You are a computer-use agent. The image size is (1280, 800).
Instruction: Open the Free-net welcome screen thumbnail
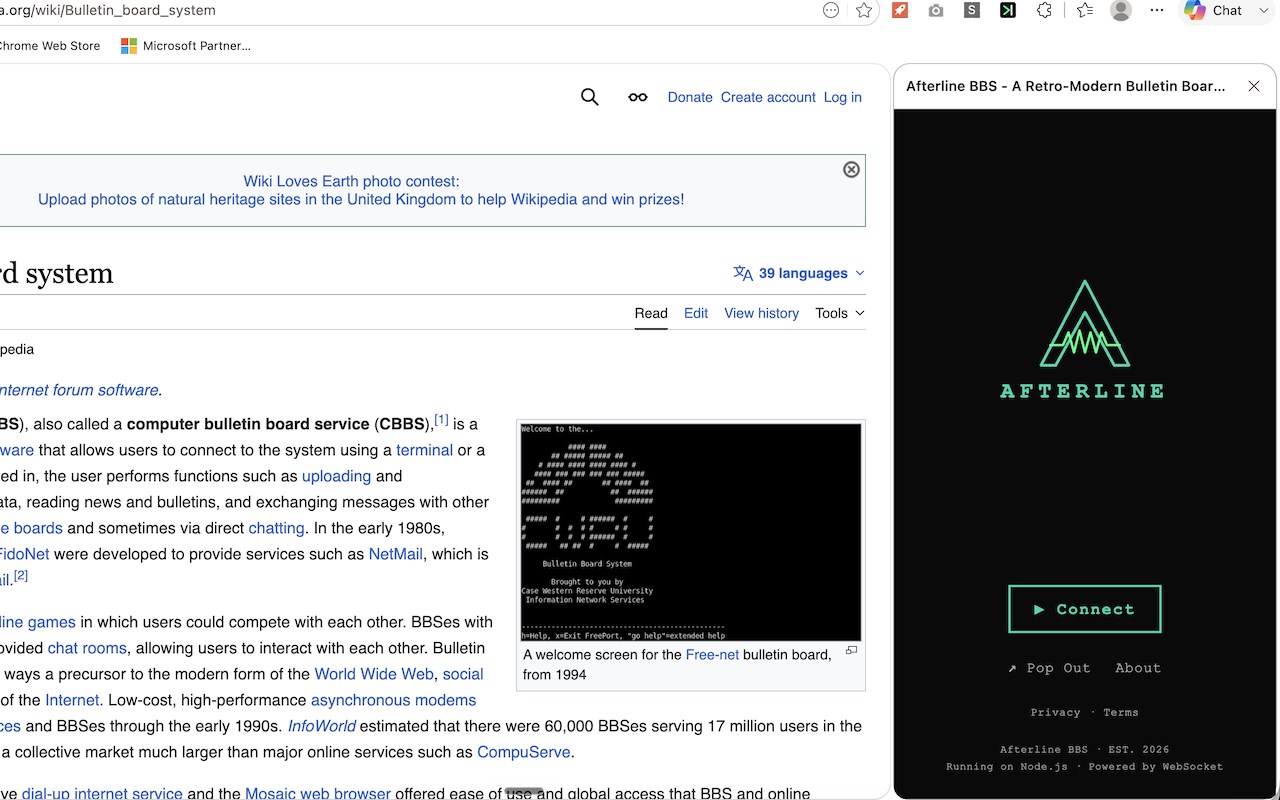point(691,532)
